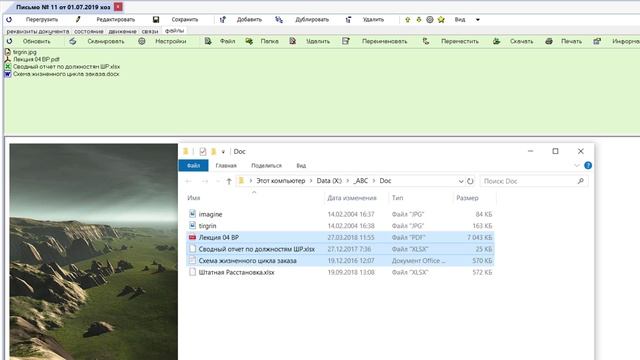Click the Добавить icon in top toolbar
Image resolution: width=640 pixels, height=360 pixels.
click(x=222, y=20)
